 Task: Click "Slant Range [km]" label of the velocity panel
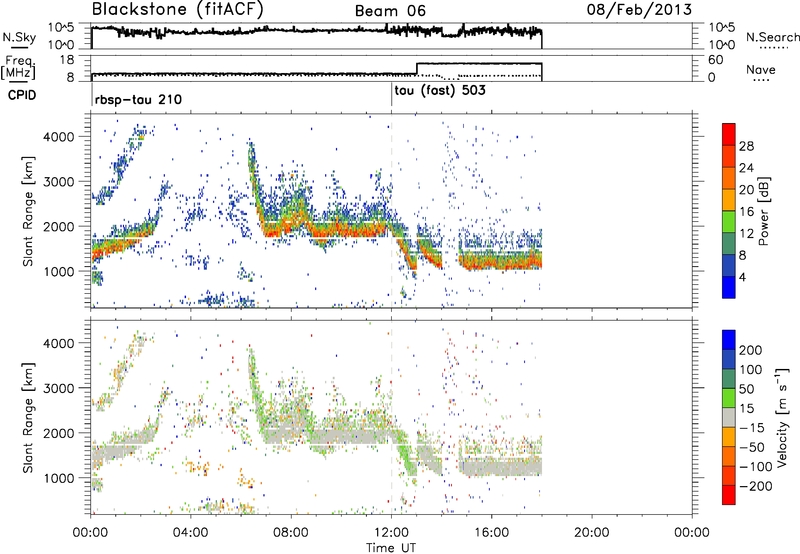28,417
